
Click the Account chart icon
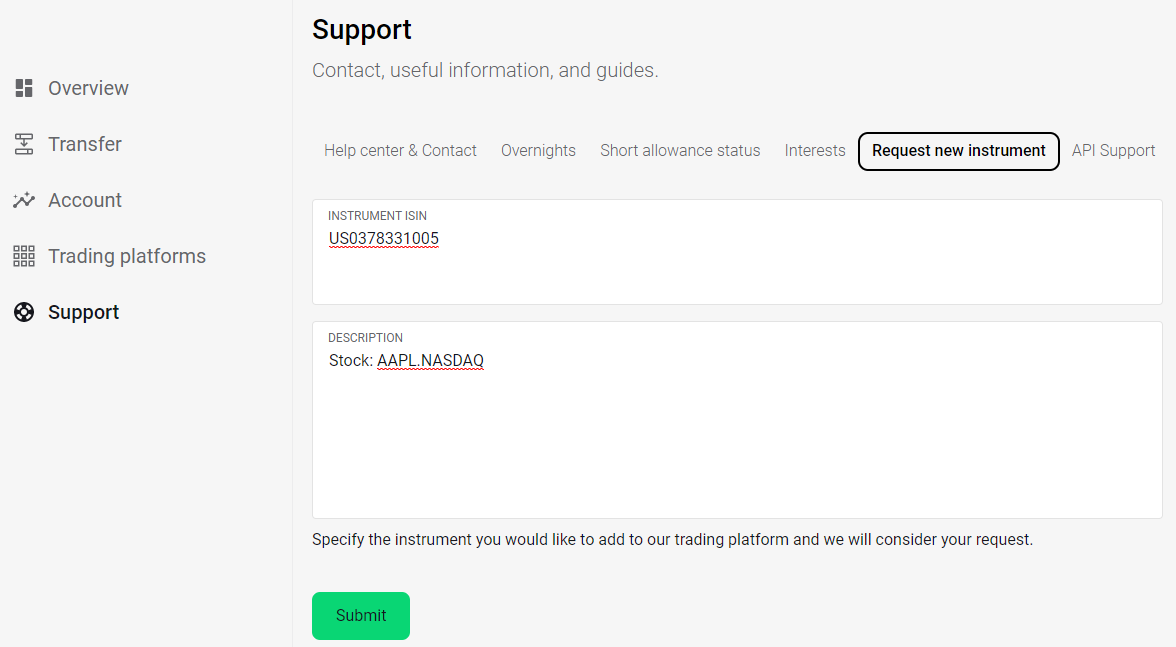24,200
